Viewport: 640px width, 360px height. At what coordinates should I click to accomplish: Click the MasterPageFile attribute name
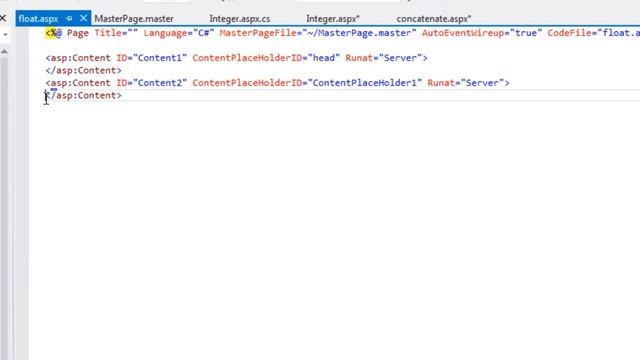258,33
